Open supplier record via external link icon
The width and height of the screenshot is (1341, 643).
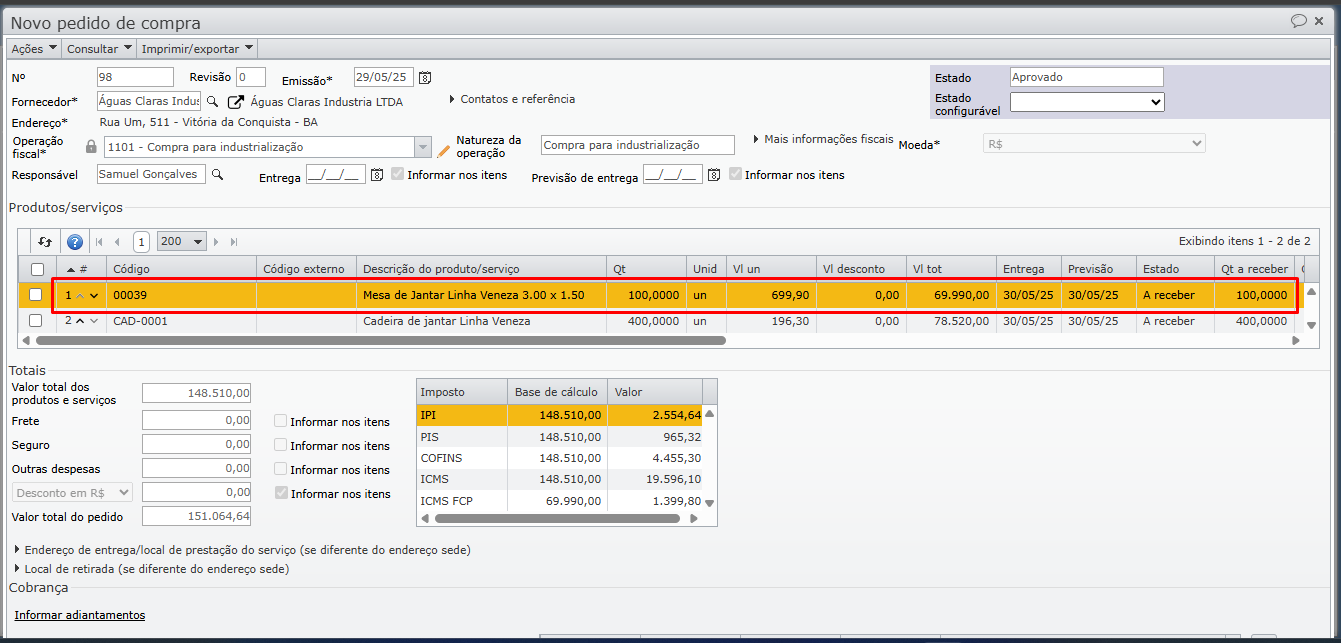236,102
